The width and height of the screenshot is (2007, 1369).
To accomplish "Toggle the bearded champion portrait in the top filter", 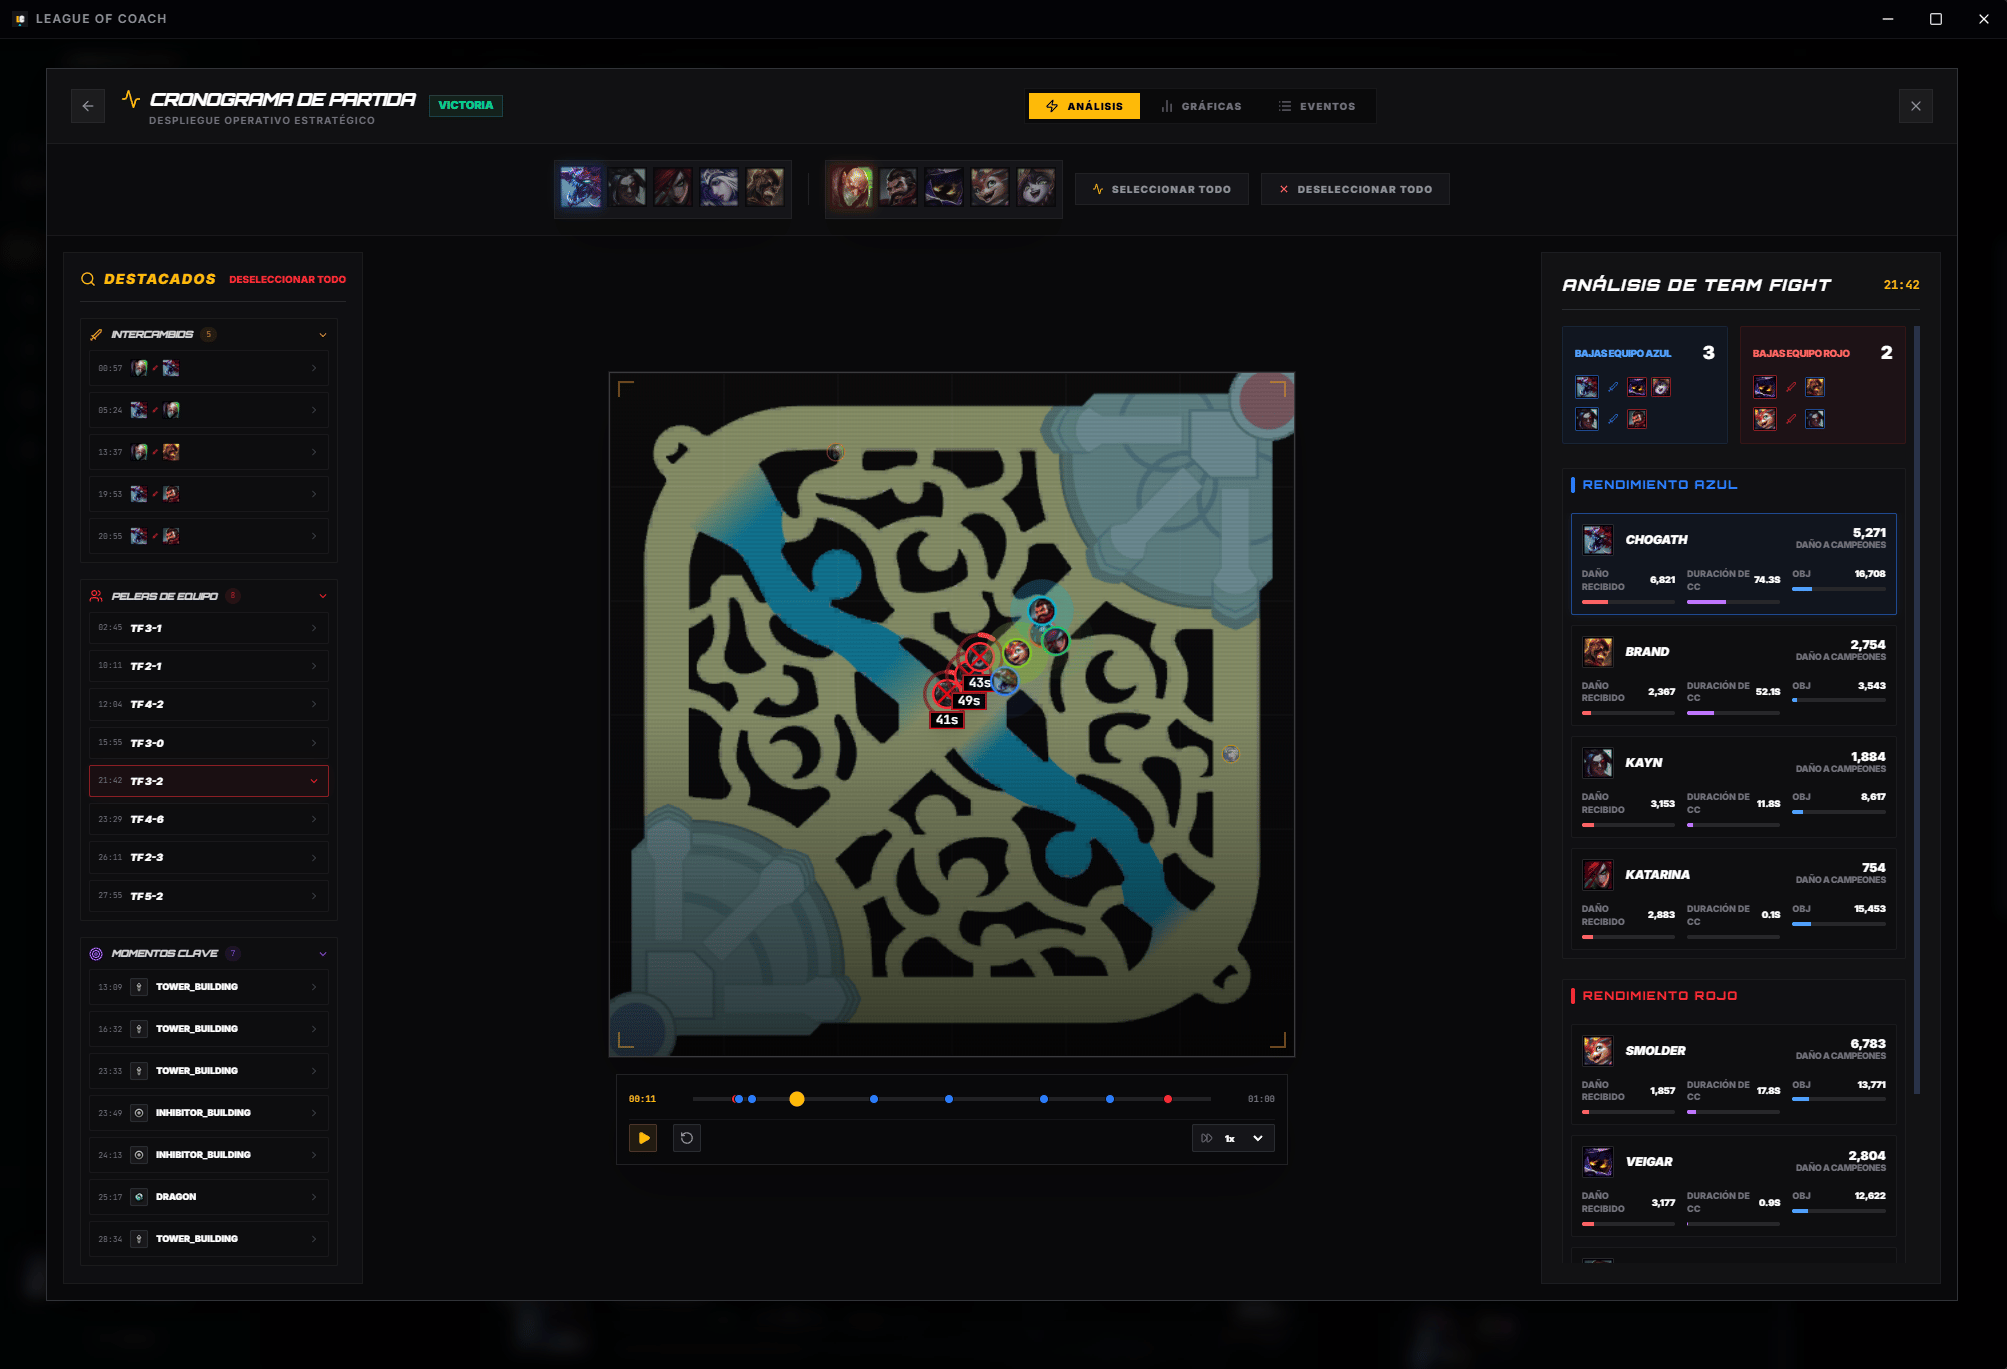I will [x=898, y=188].
